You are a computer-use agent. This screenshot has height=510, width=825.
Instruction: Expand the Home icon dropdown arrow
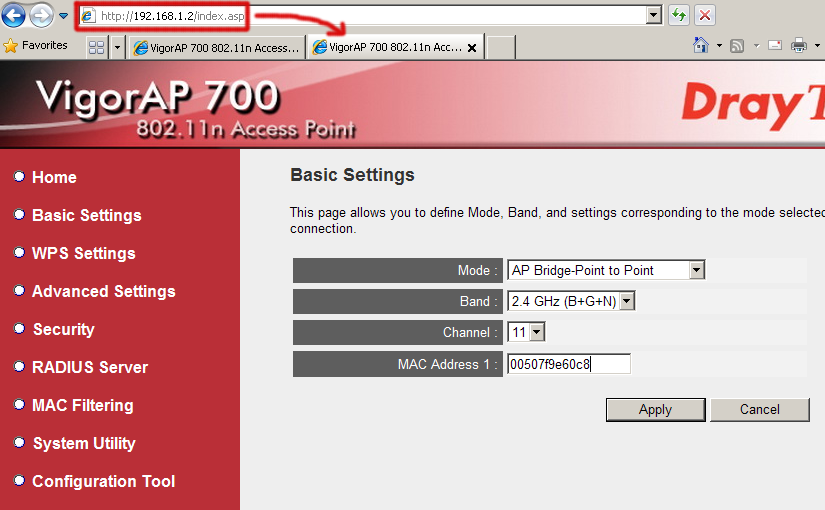coord(719,46)
